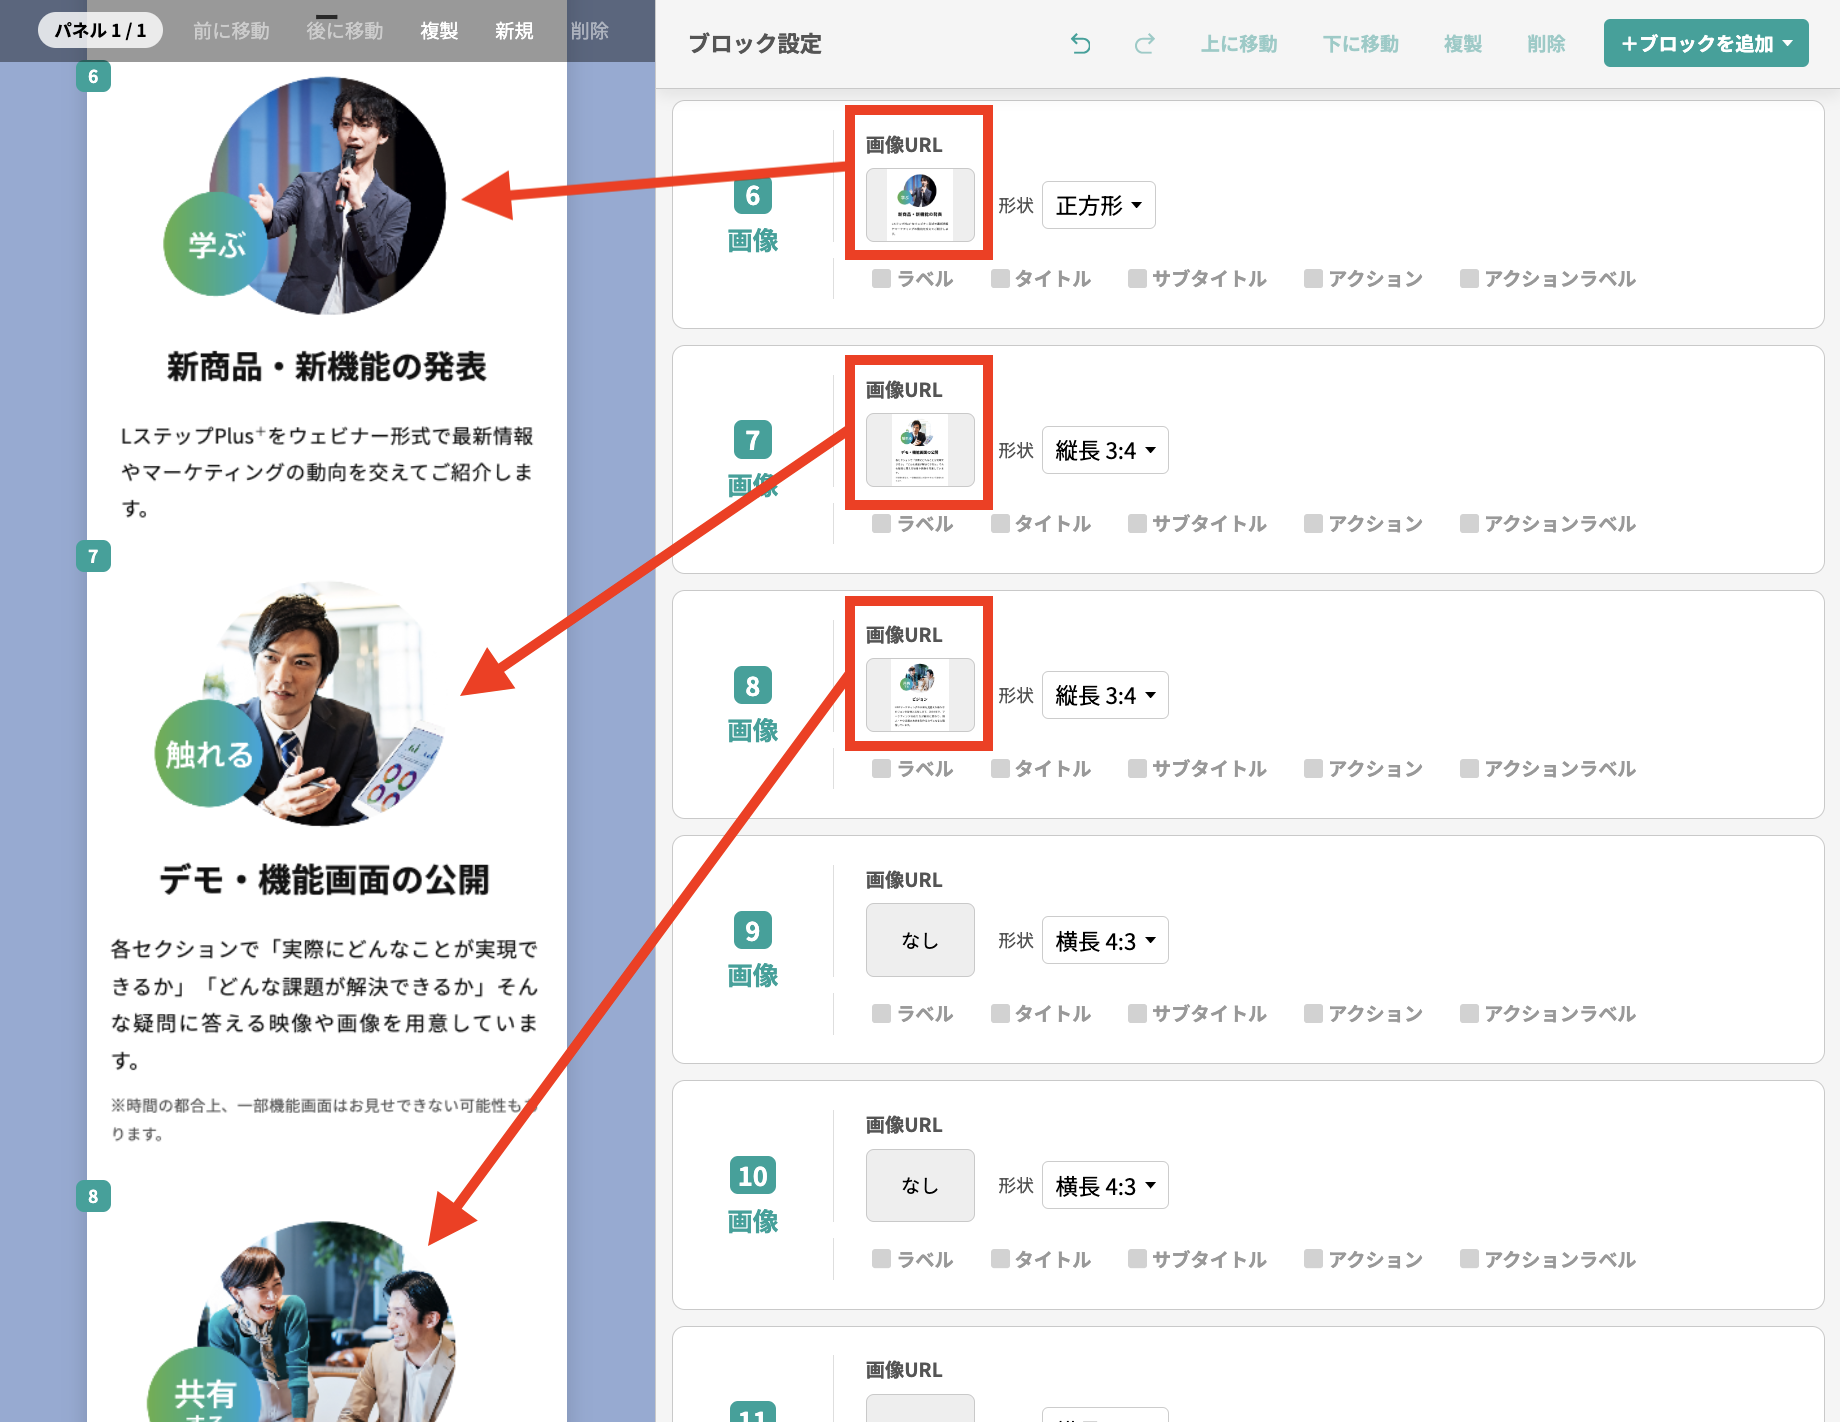The image size is (1840, 1422).
Task: Click 削除 in panel toolbar
Action: point(590,31)
